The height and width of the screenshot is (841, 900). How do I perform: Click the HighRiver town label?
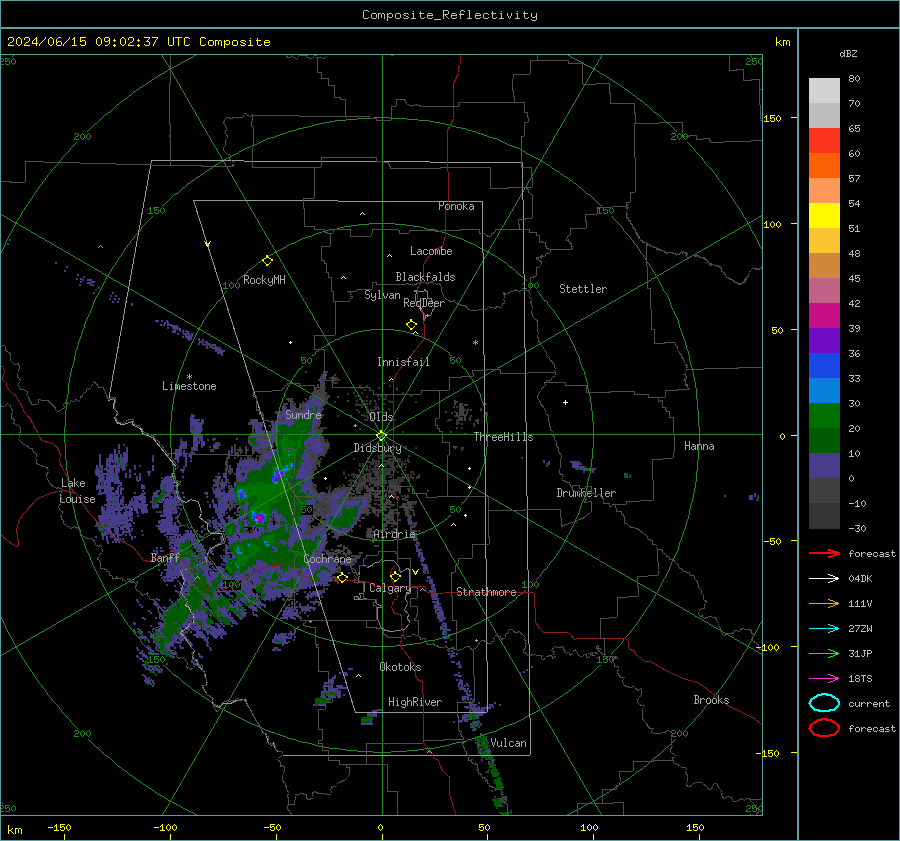click(415, 702)
